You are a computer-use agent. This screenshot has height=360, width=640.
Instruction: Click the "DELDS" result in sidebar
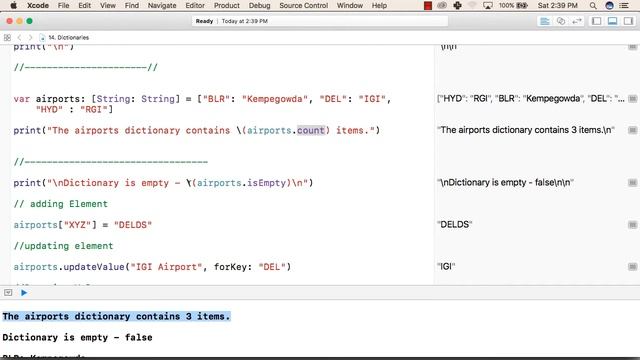[x=455, y=224]
